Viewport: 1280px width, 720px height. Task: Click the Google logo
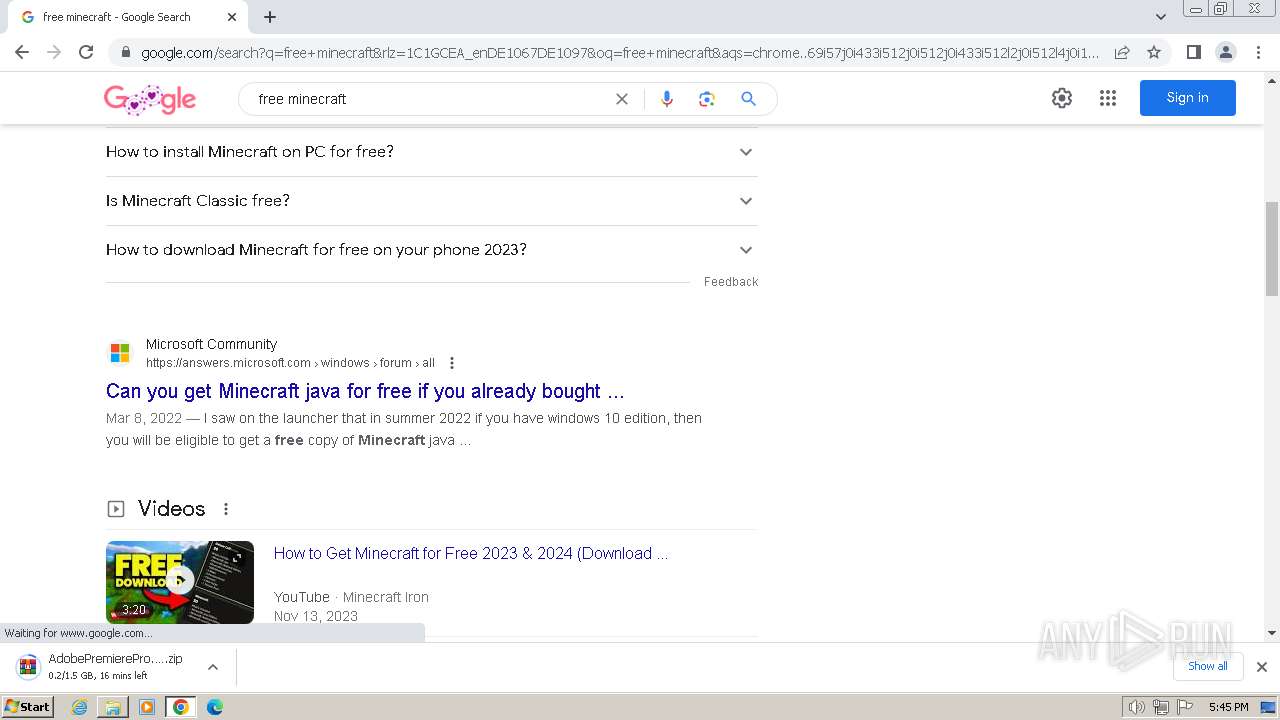coord(150,99)
